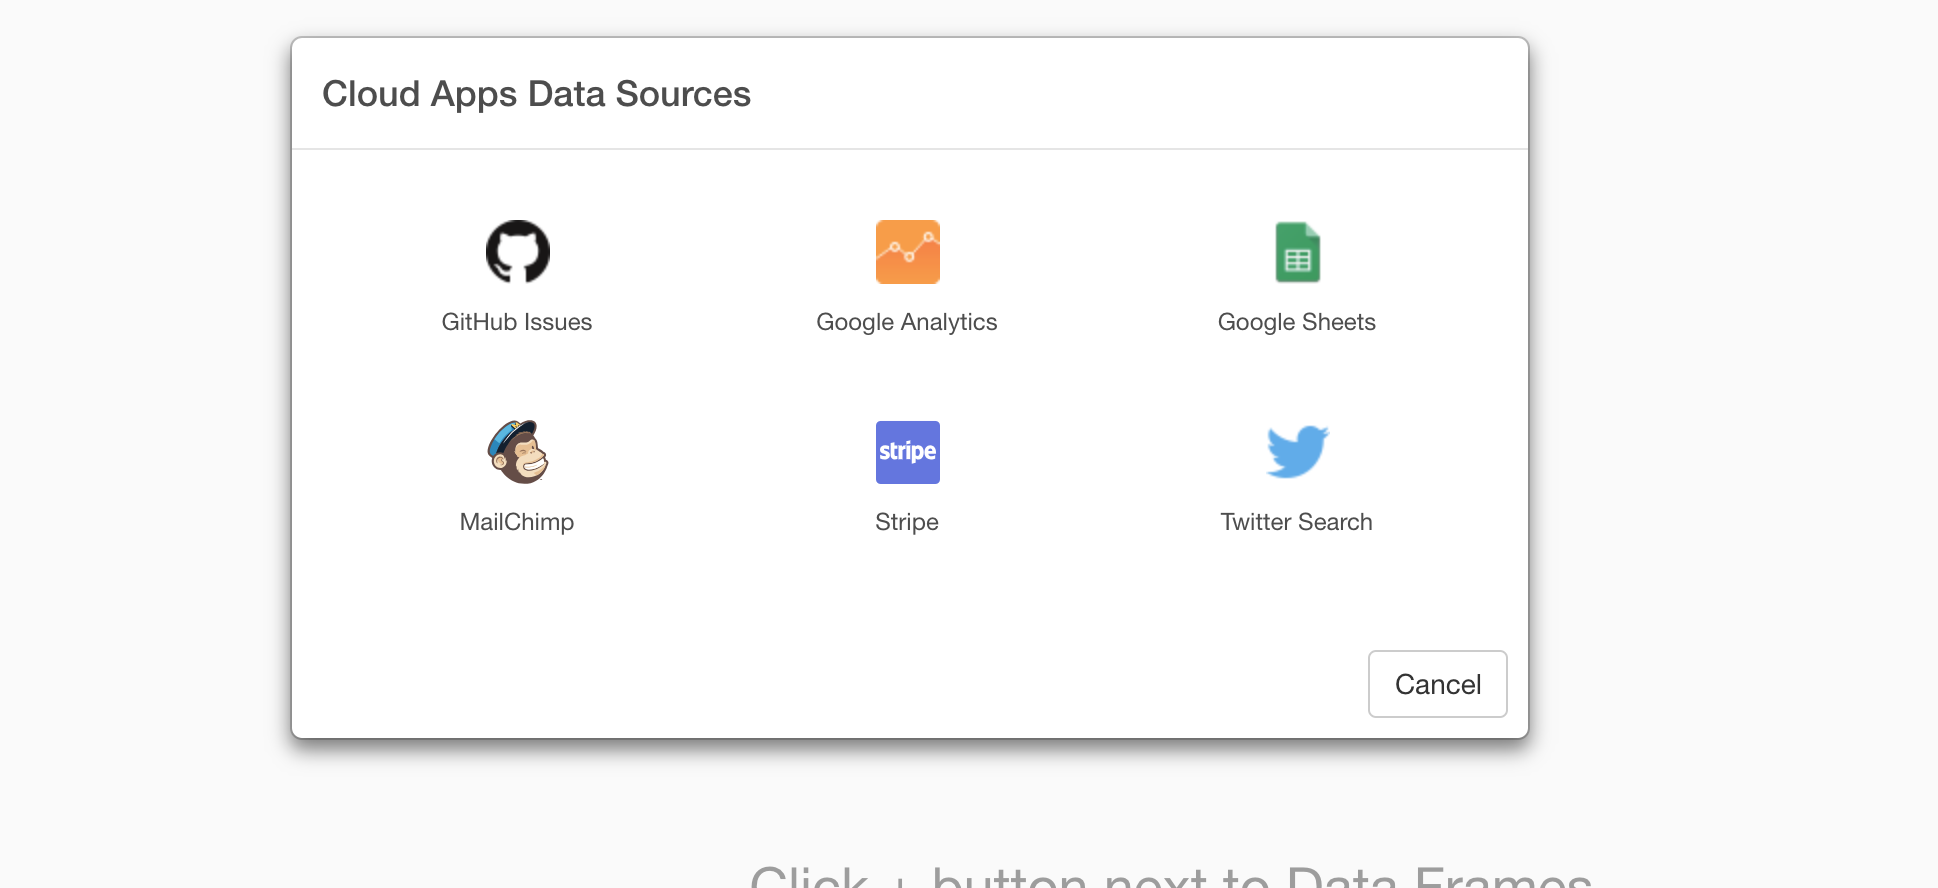This screenshot has height=888, width=1938.
Task: Cancel the Cloud Apps dialog
Action: 1437,684
